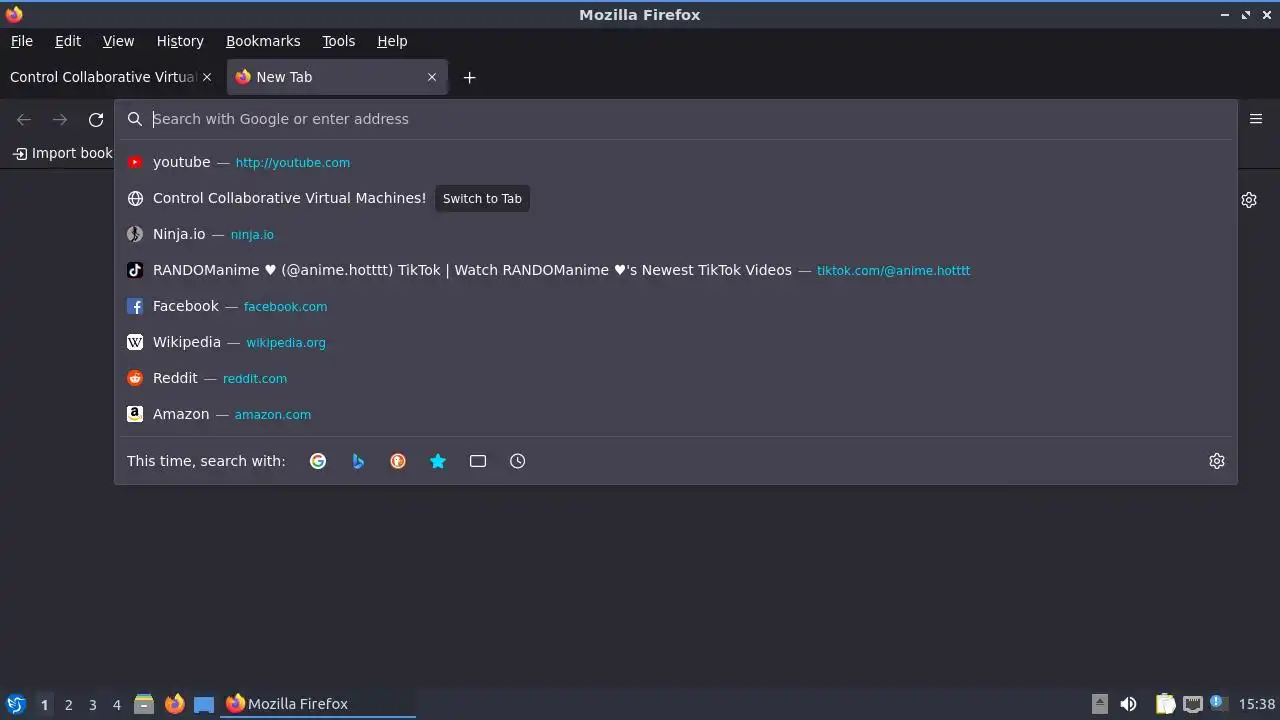Screen dimensions: 1280x720
Task: Open new tab page customize gear
Action: click(1249, 200)
